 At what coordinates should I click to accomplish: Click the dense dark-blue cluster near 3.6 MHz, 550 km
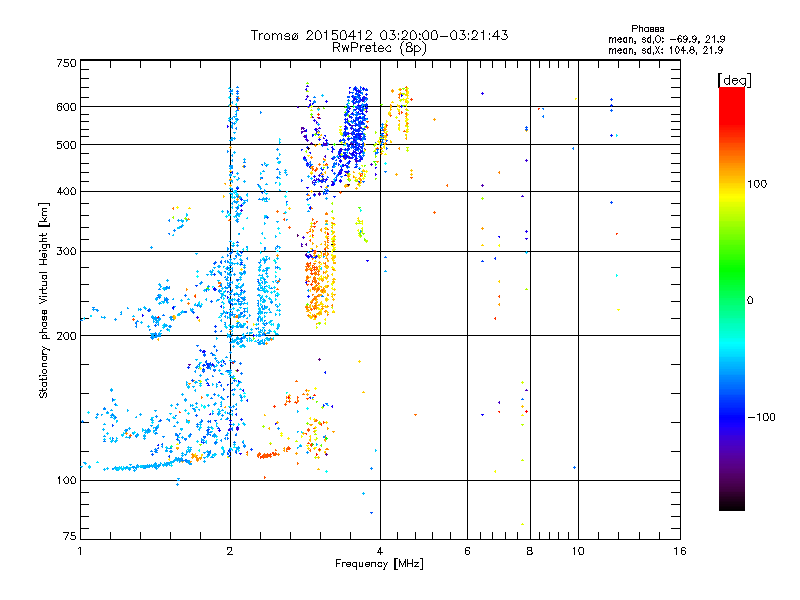(356, 125)
